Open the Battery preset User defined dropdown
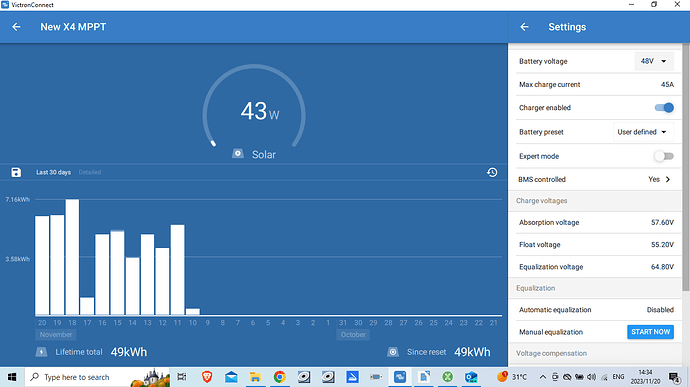 643,132
